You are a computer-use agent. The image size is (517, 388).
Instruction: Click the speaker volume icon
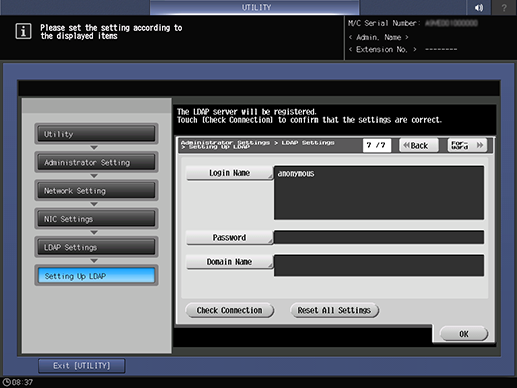[x=479, y=7]
